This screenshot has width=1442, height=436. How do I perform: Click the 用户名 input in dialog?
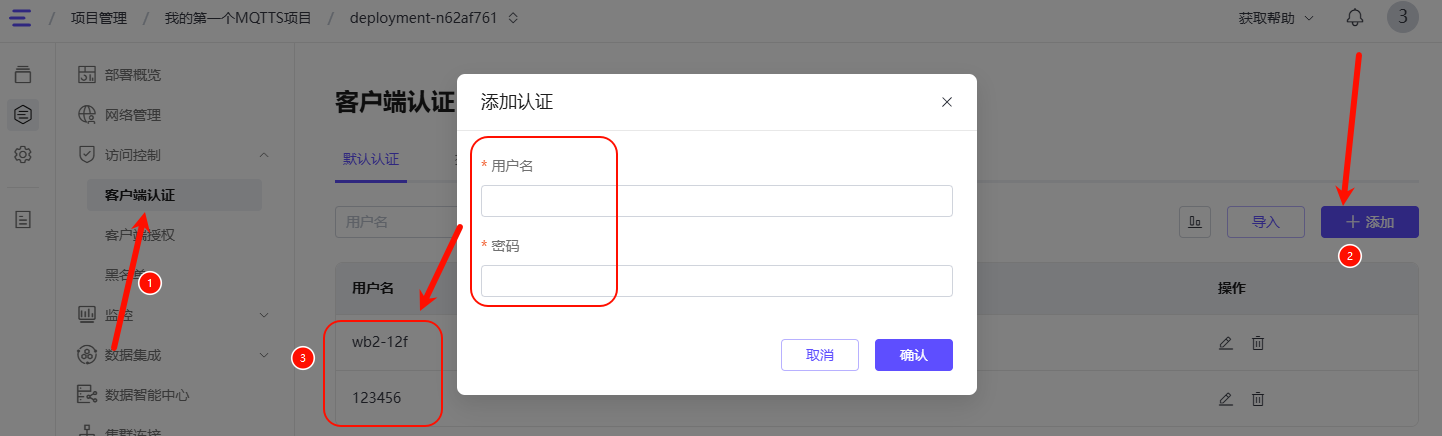[716, 201]
